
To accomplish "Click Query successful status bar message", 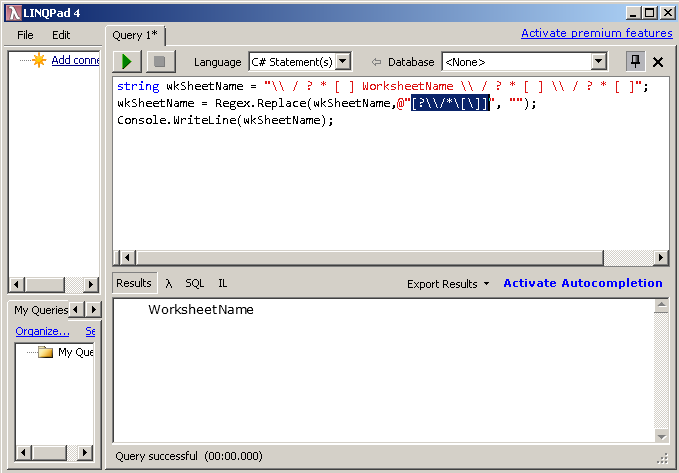I will (x=189, y=456).
